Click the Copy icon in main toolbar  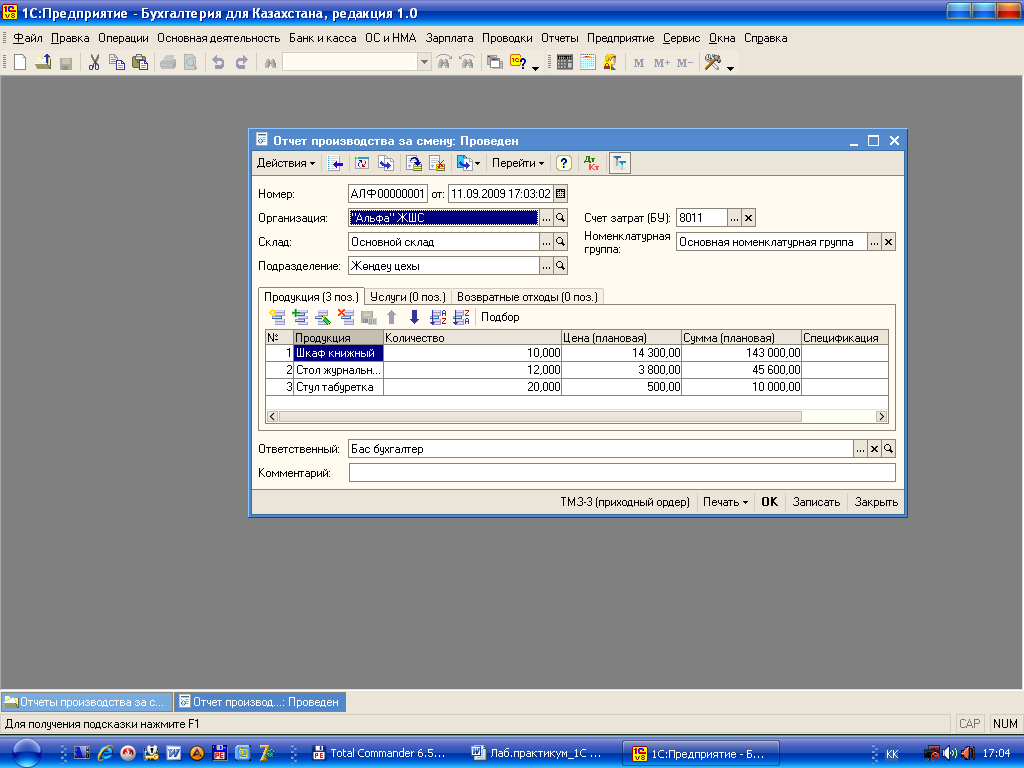click(117, 63)
